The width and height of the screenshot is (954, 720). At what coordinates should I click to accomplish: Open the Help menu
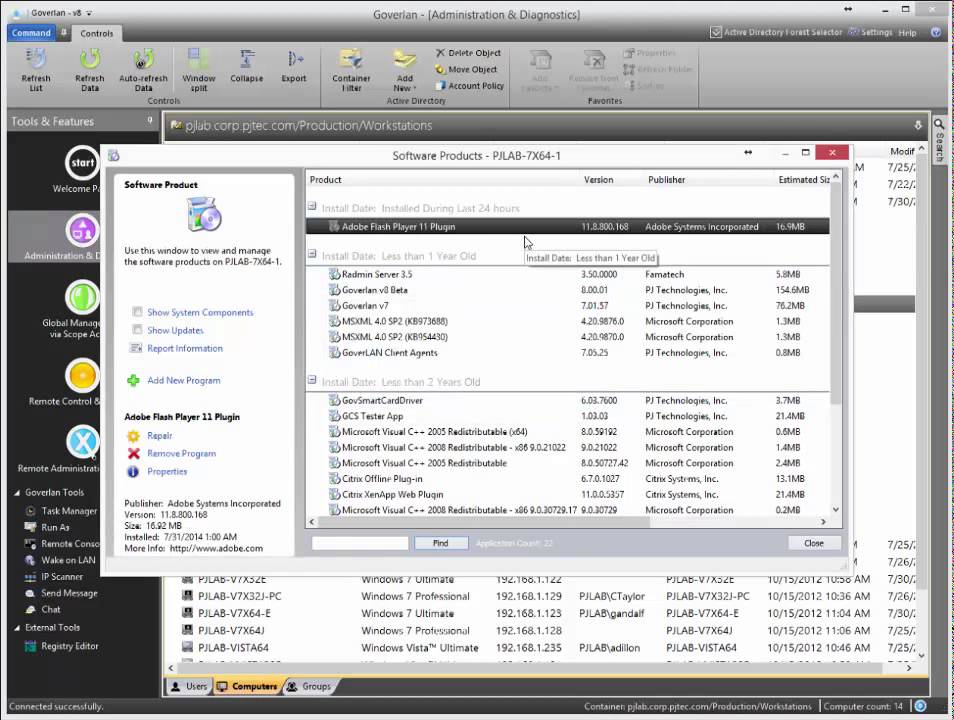click(907, 33)
